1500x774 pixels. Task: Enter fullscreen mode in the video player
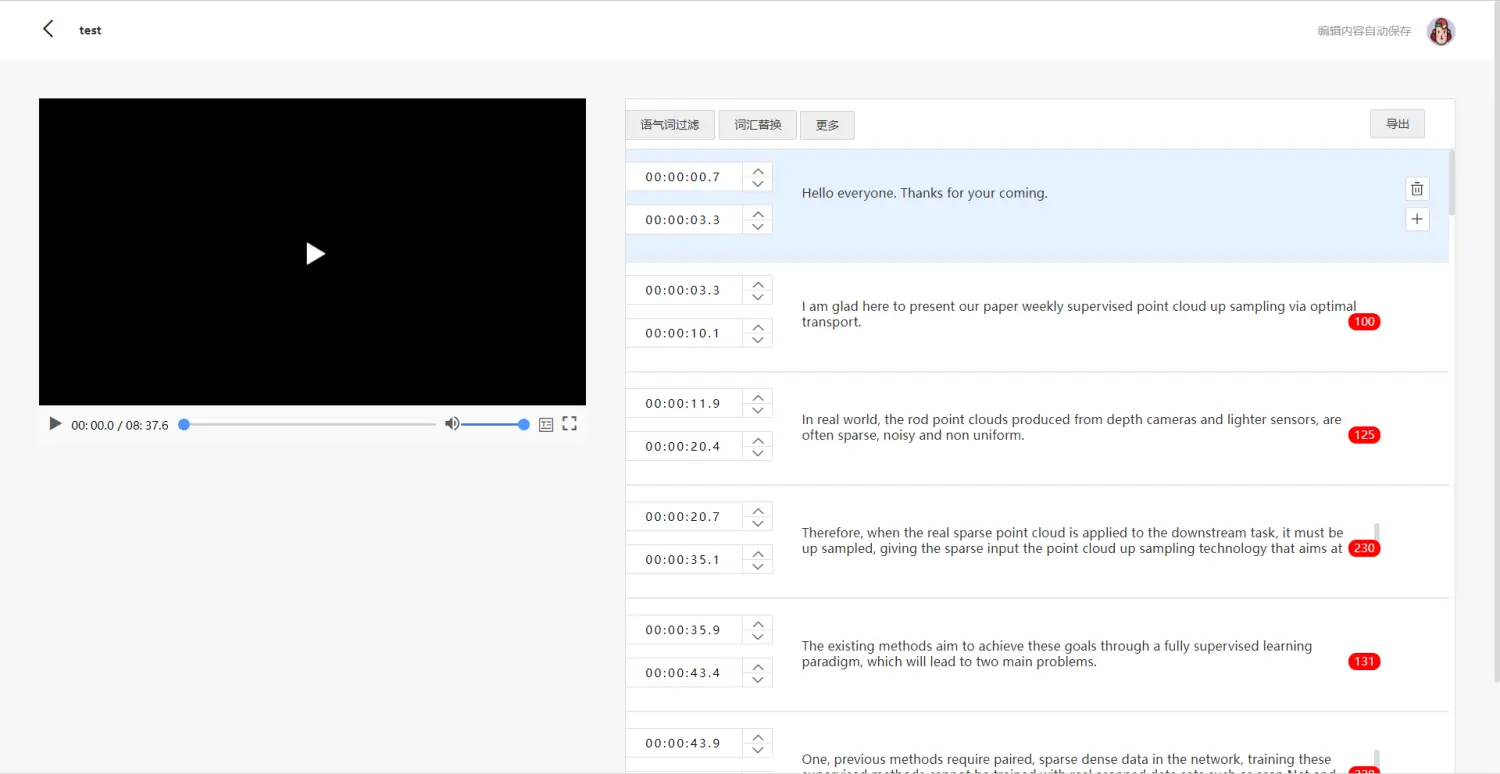pos(569,424)
